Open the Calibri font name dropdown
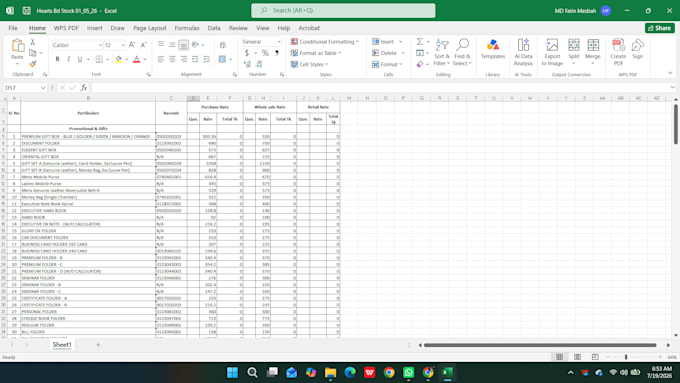This screenshot has width=680, height=383. tap(100, 45)
